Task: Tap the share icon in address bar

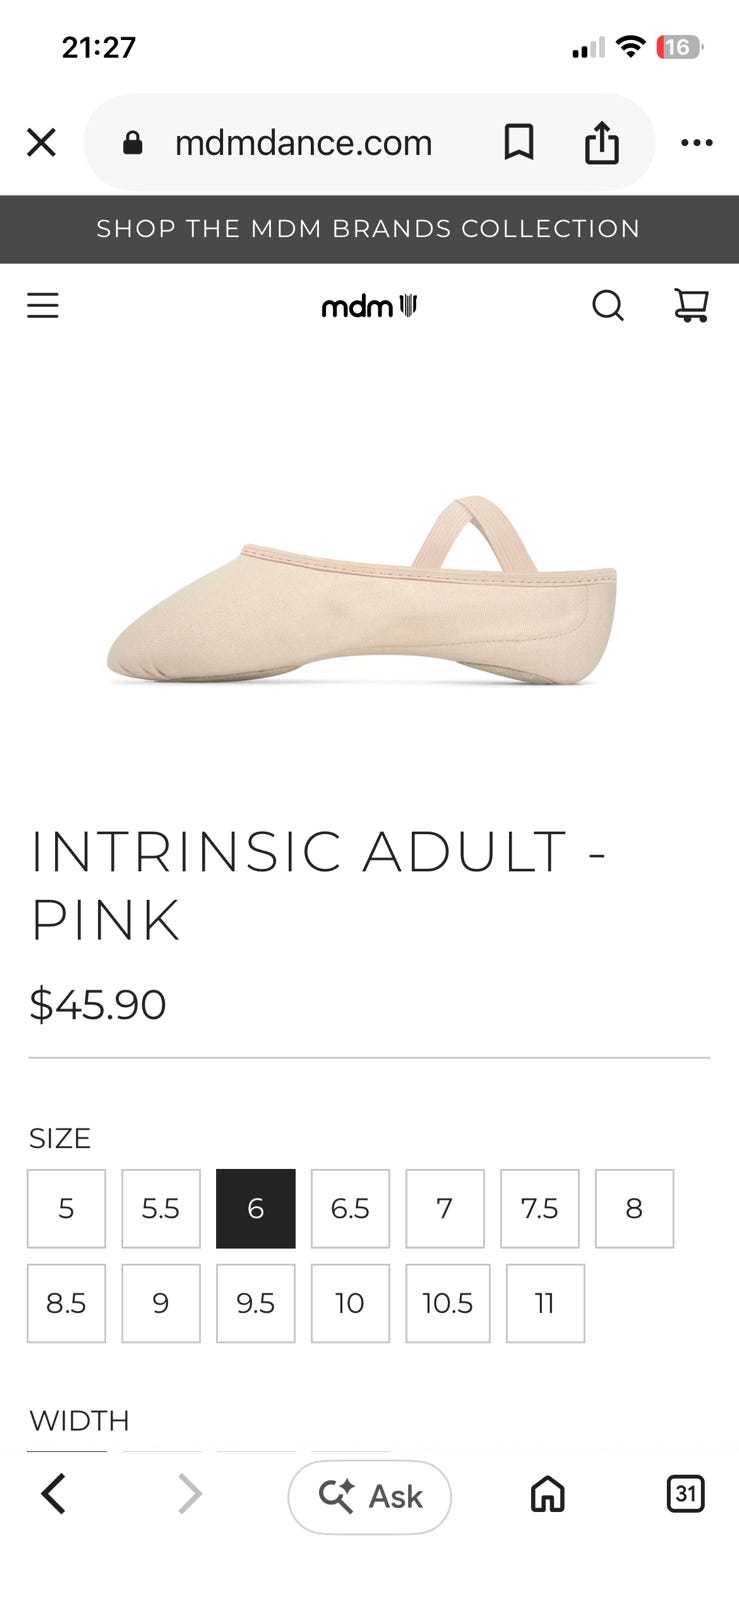Action: click(x=601, y=142)
